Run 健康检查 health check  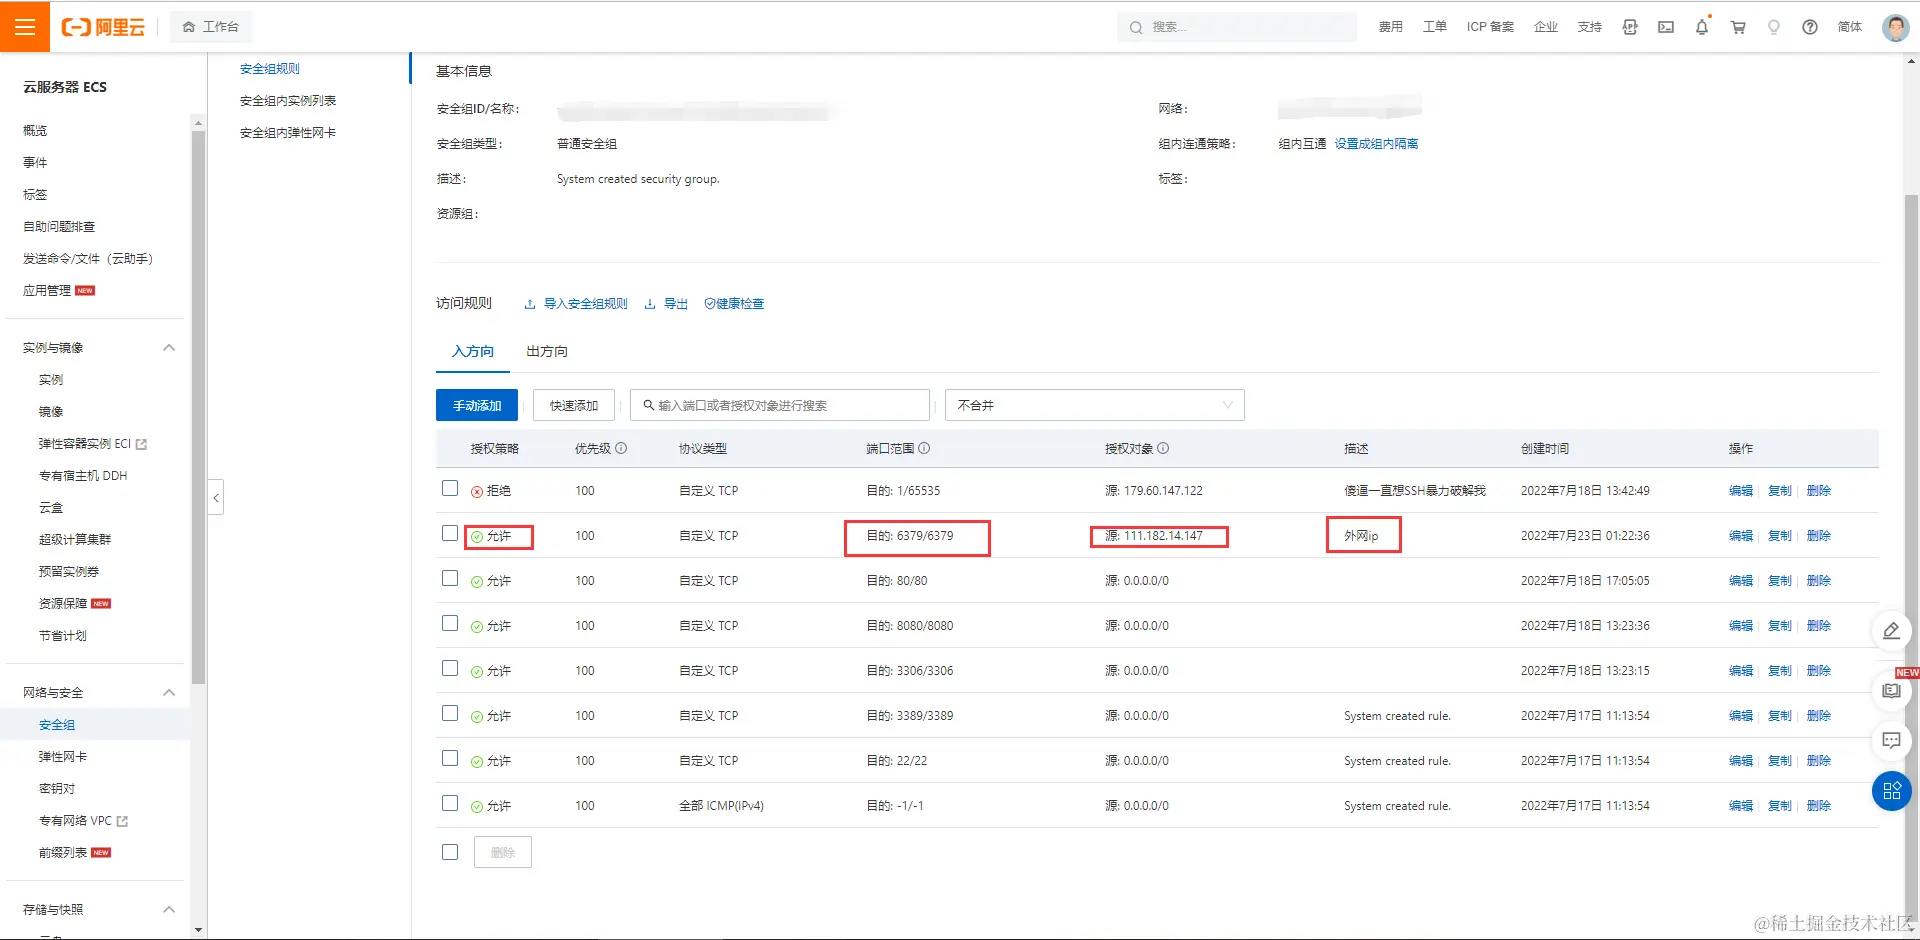pos(734,304)
